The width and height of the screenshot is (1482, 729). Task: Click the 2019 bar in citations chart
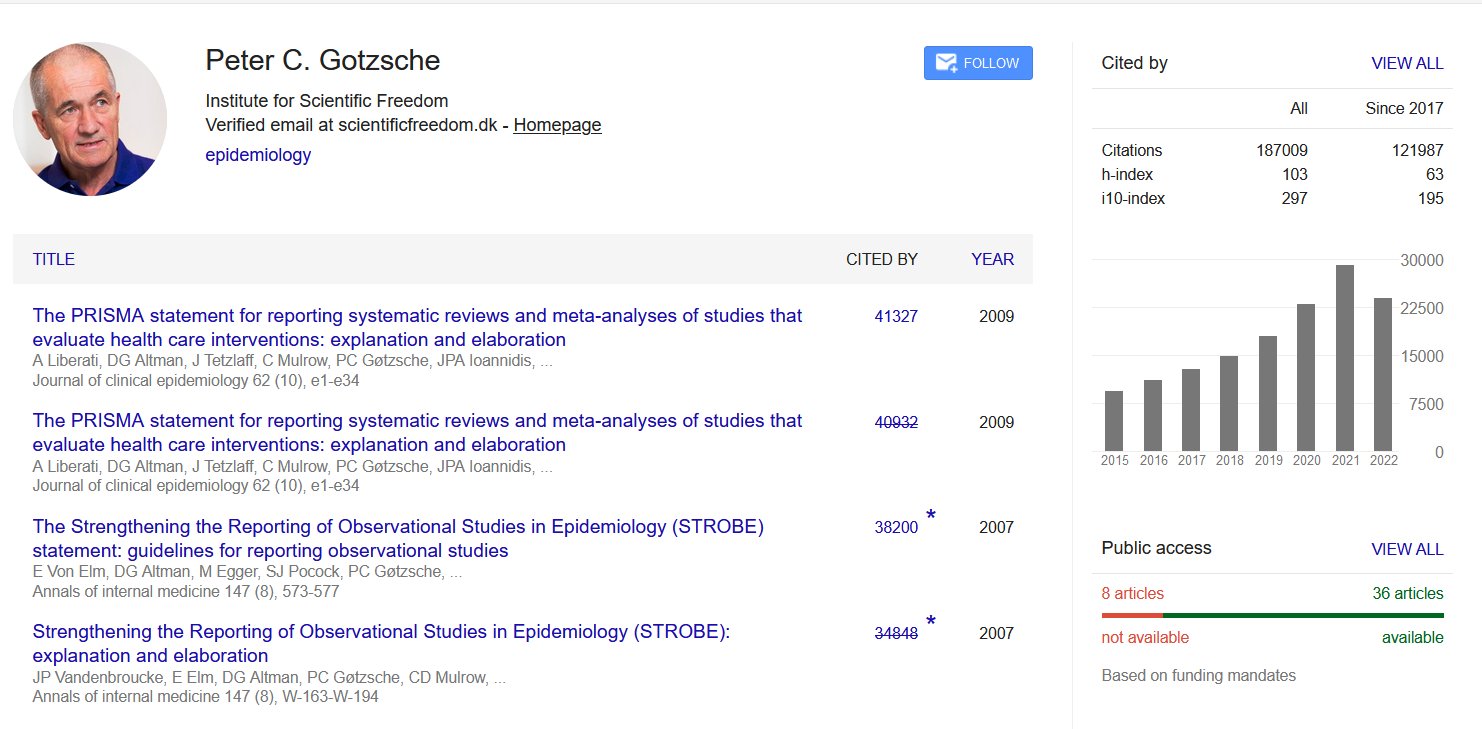click(1268, 393)
